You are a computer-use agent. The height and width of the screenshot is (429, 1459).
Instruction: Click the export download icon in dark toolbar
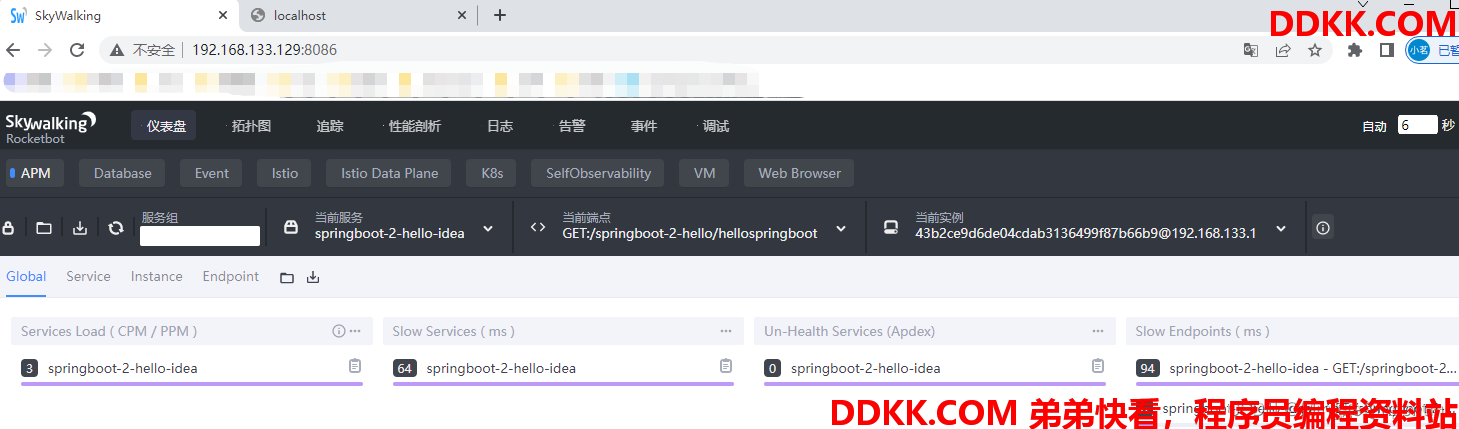coord(80,228)
